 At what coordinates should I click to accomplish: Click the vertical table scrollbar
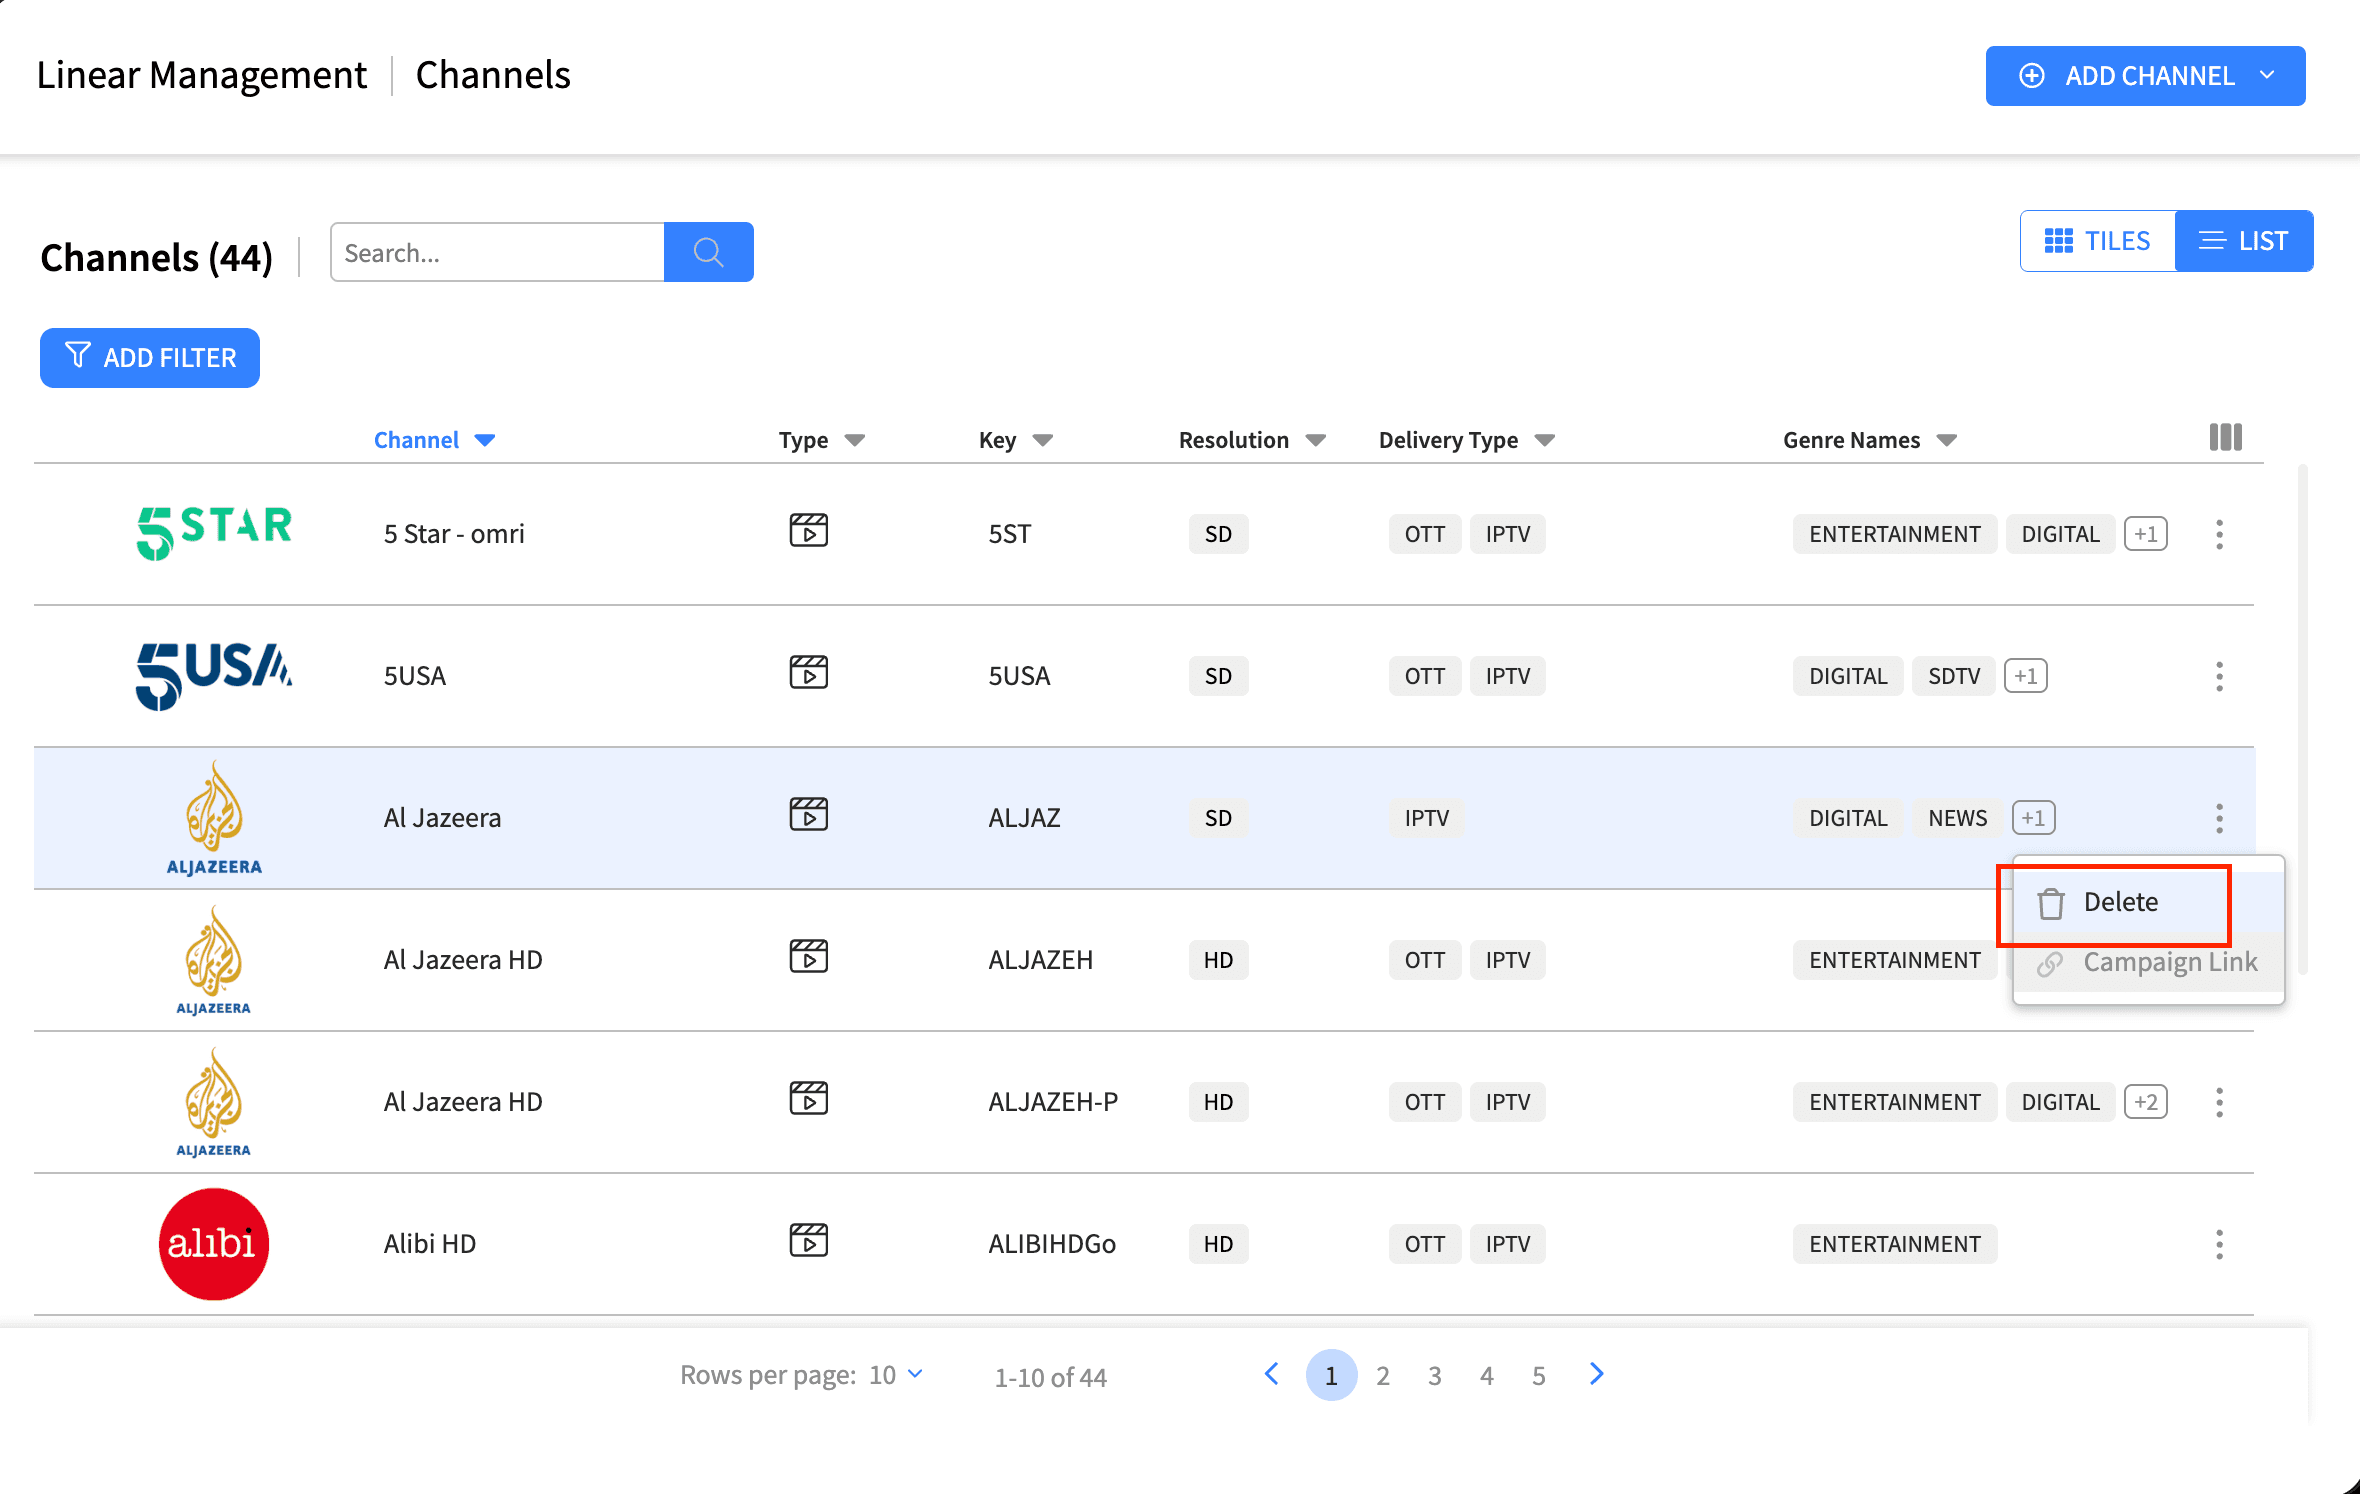pyautogui.click(x=2303, y=718)
